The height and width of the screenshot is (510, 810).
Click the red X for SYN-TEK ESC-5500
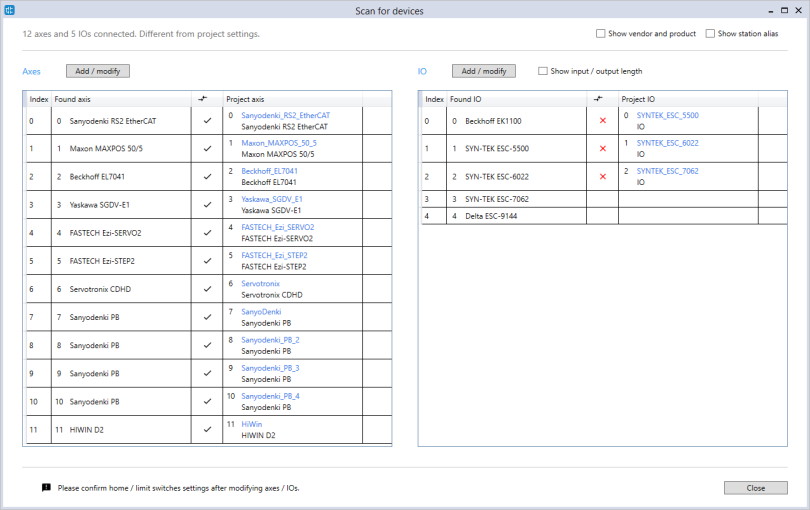point(602,149)
